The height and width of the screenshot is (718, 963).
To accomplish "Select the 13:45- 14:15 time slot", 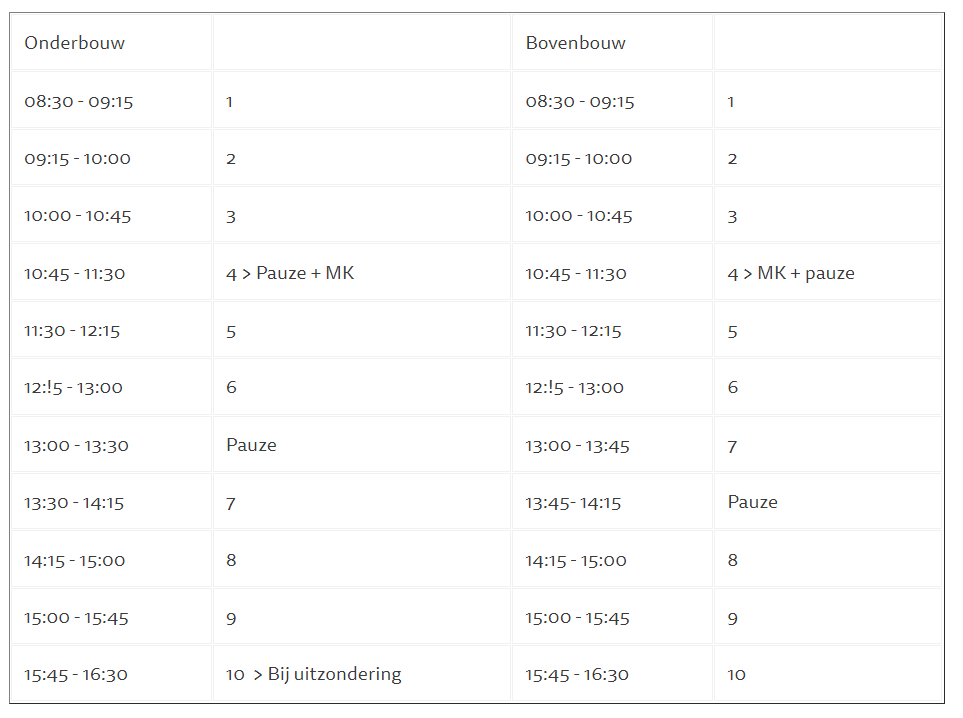I will coord(574,503).
